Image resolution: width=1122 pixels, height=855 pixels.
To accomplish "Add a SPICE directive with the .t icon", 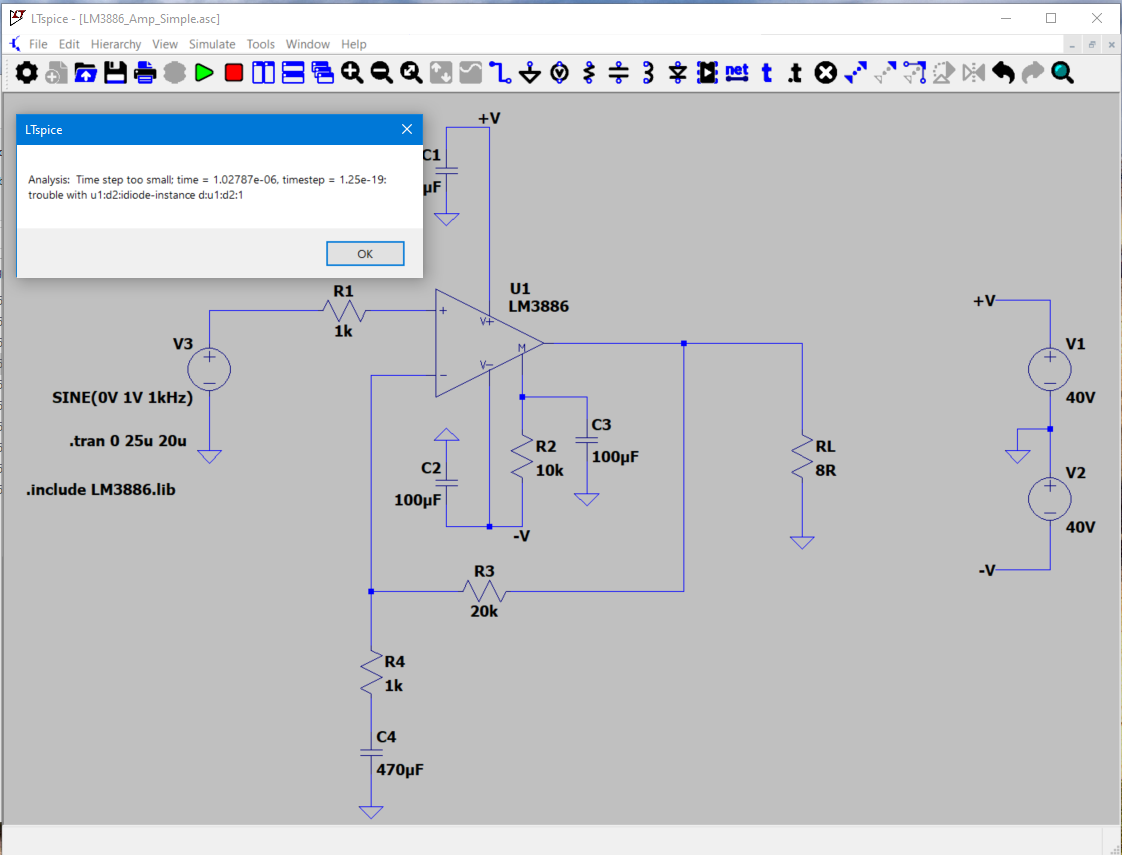I will [x=796, y=72].
